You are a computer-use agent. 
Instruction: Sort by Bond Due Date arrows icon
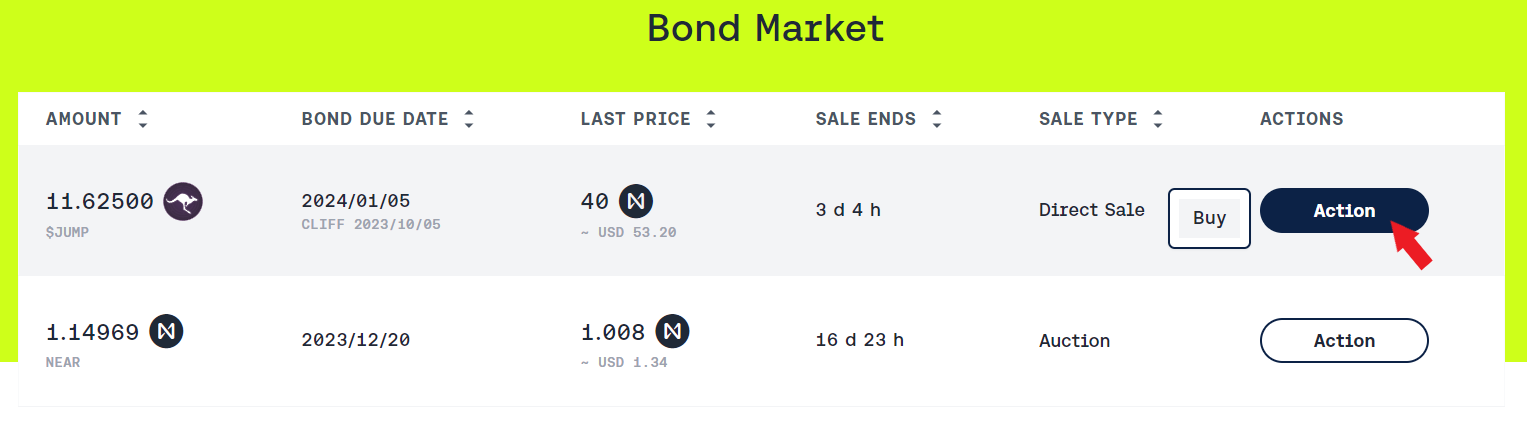pos(469,119)
